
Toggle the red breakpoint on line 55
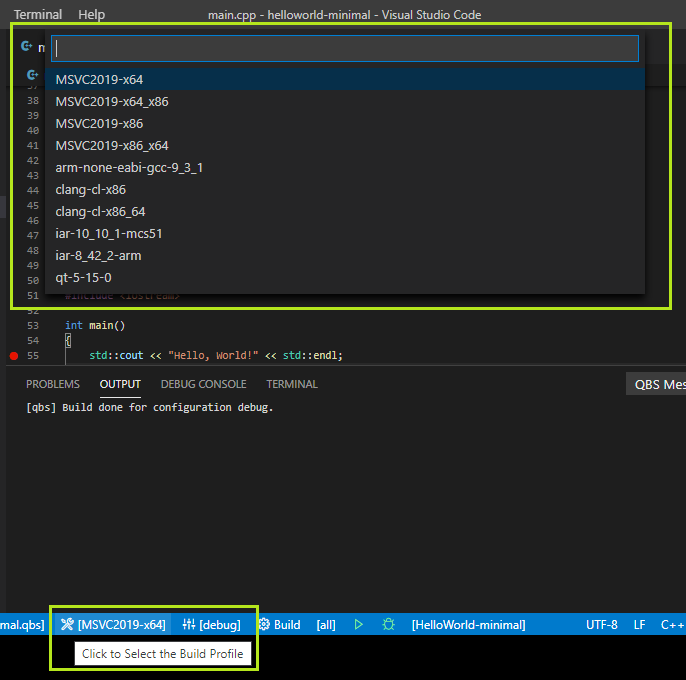(x=14, y=356)
